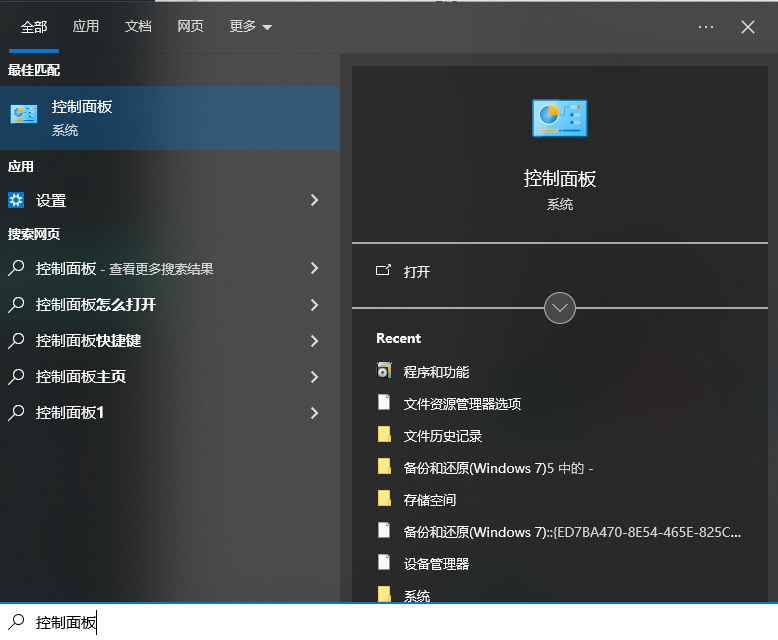Expand arrow next to 控制面板怎么打开
The image size is (778, 640).
point(314,305)
